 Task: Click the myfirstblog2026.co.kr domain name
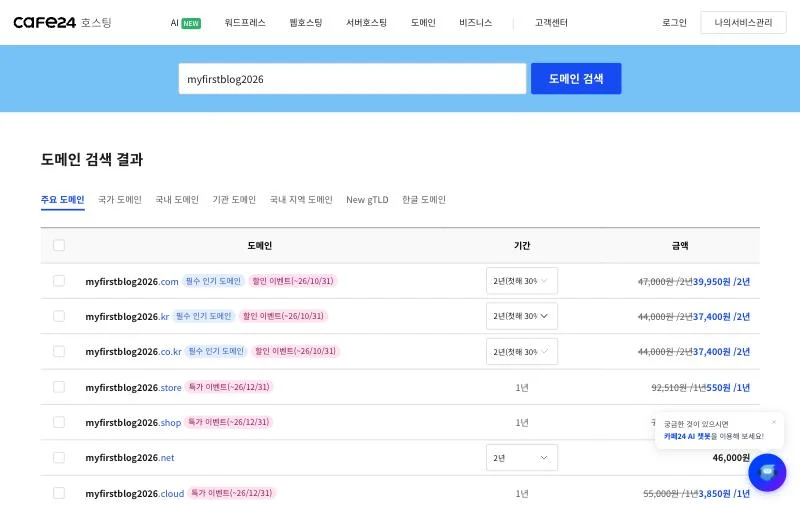pyautogui.click(x=133, y=352)
